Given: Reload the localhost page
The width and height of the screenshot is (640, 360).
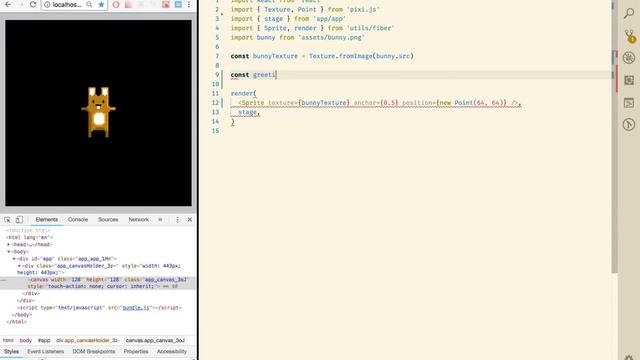Looking at the screenshot, I should coord(33,4).
